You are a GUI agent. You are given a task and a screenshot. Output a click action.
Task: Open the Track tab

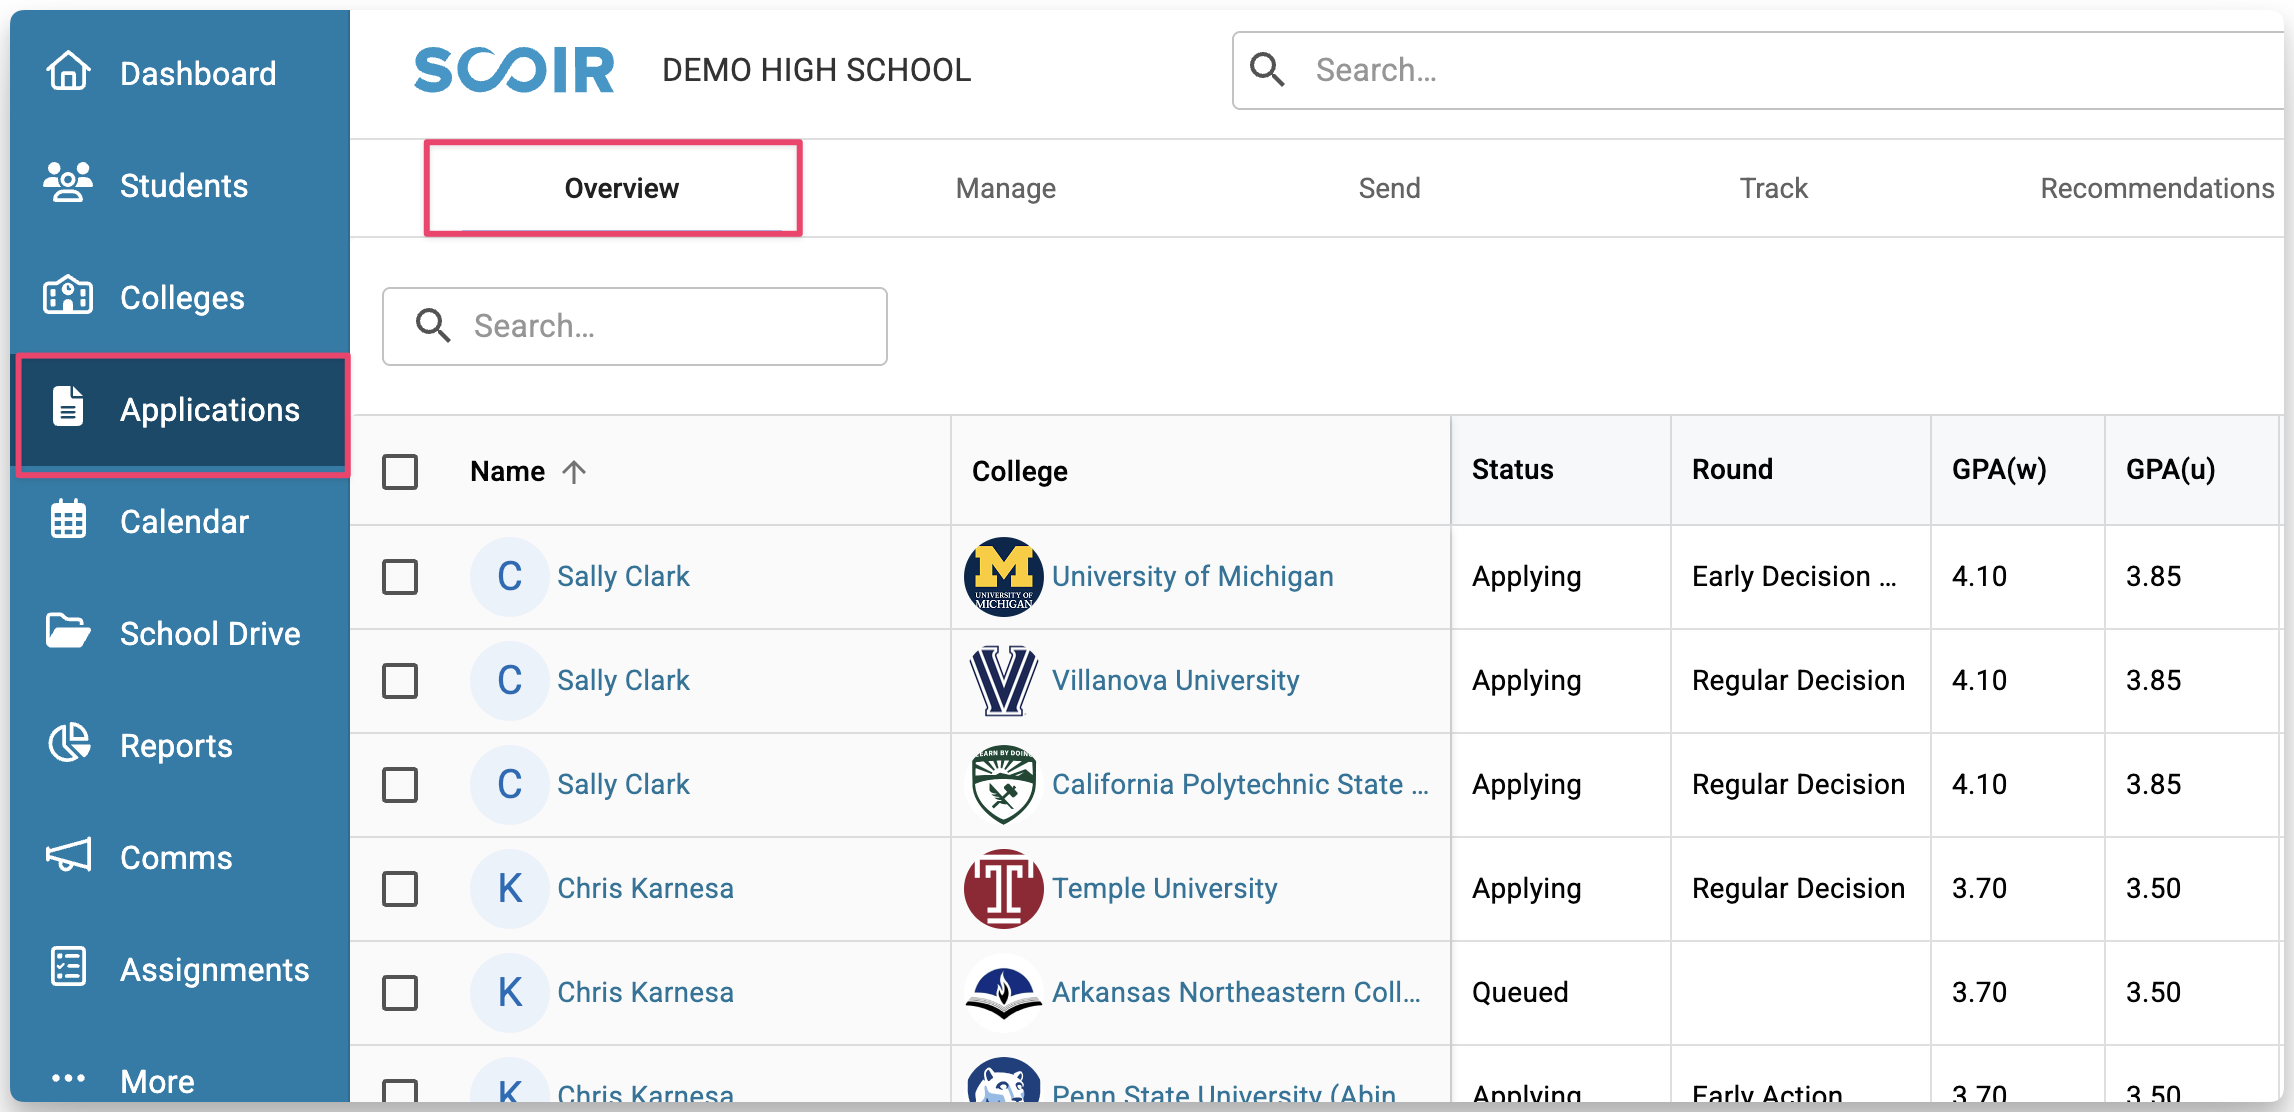pyautogui.click(x=1773, y=188)
